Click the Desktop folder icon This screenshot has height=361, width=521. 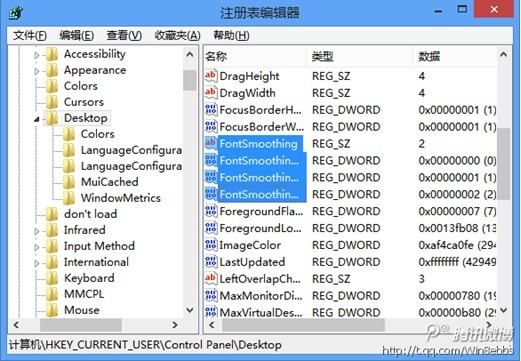(x=52, y=118)
